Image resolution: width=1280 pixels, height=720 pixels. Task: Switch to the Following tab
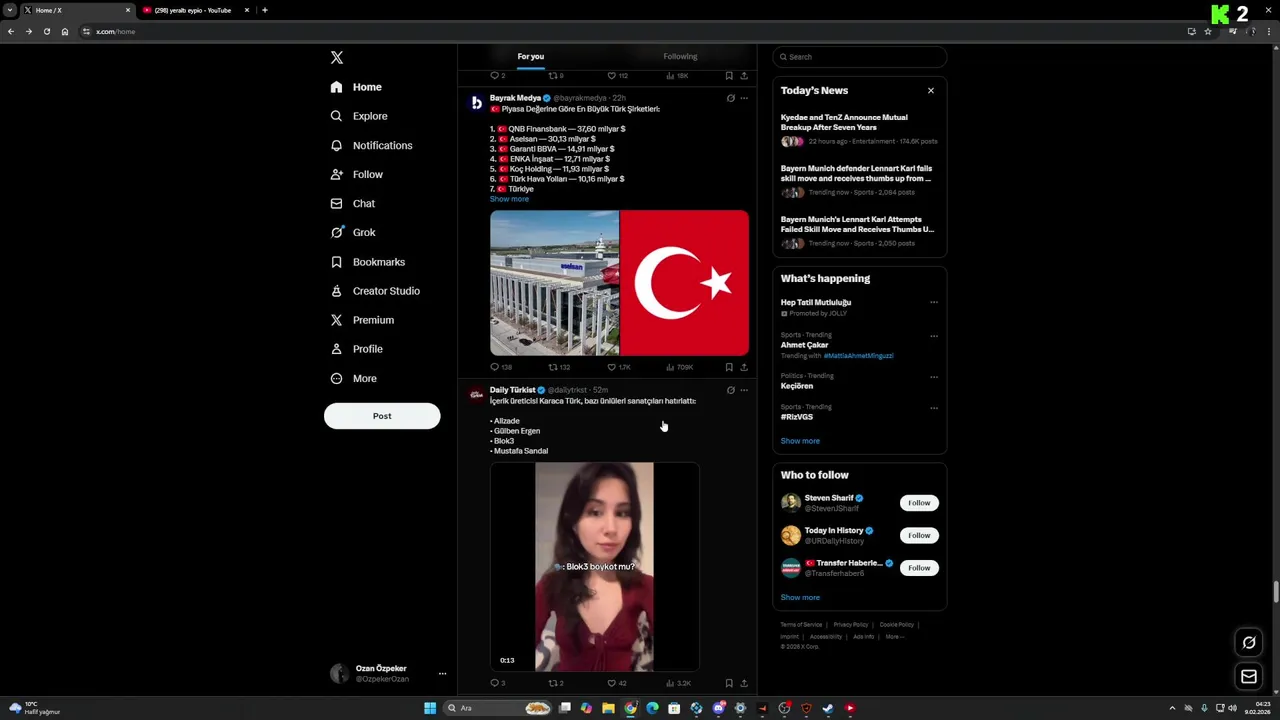(680, 57)
